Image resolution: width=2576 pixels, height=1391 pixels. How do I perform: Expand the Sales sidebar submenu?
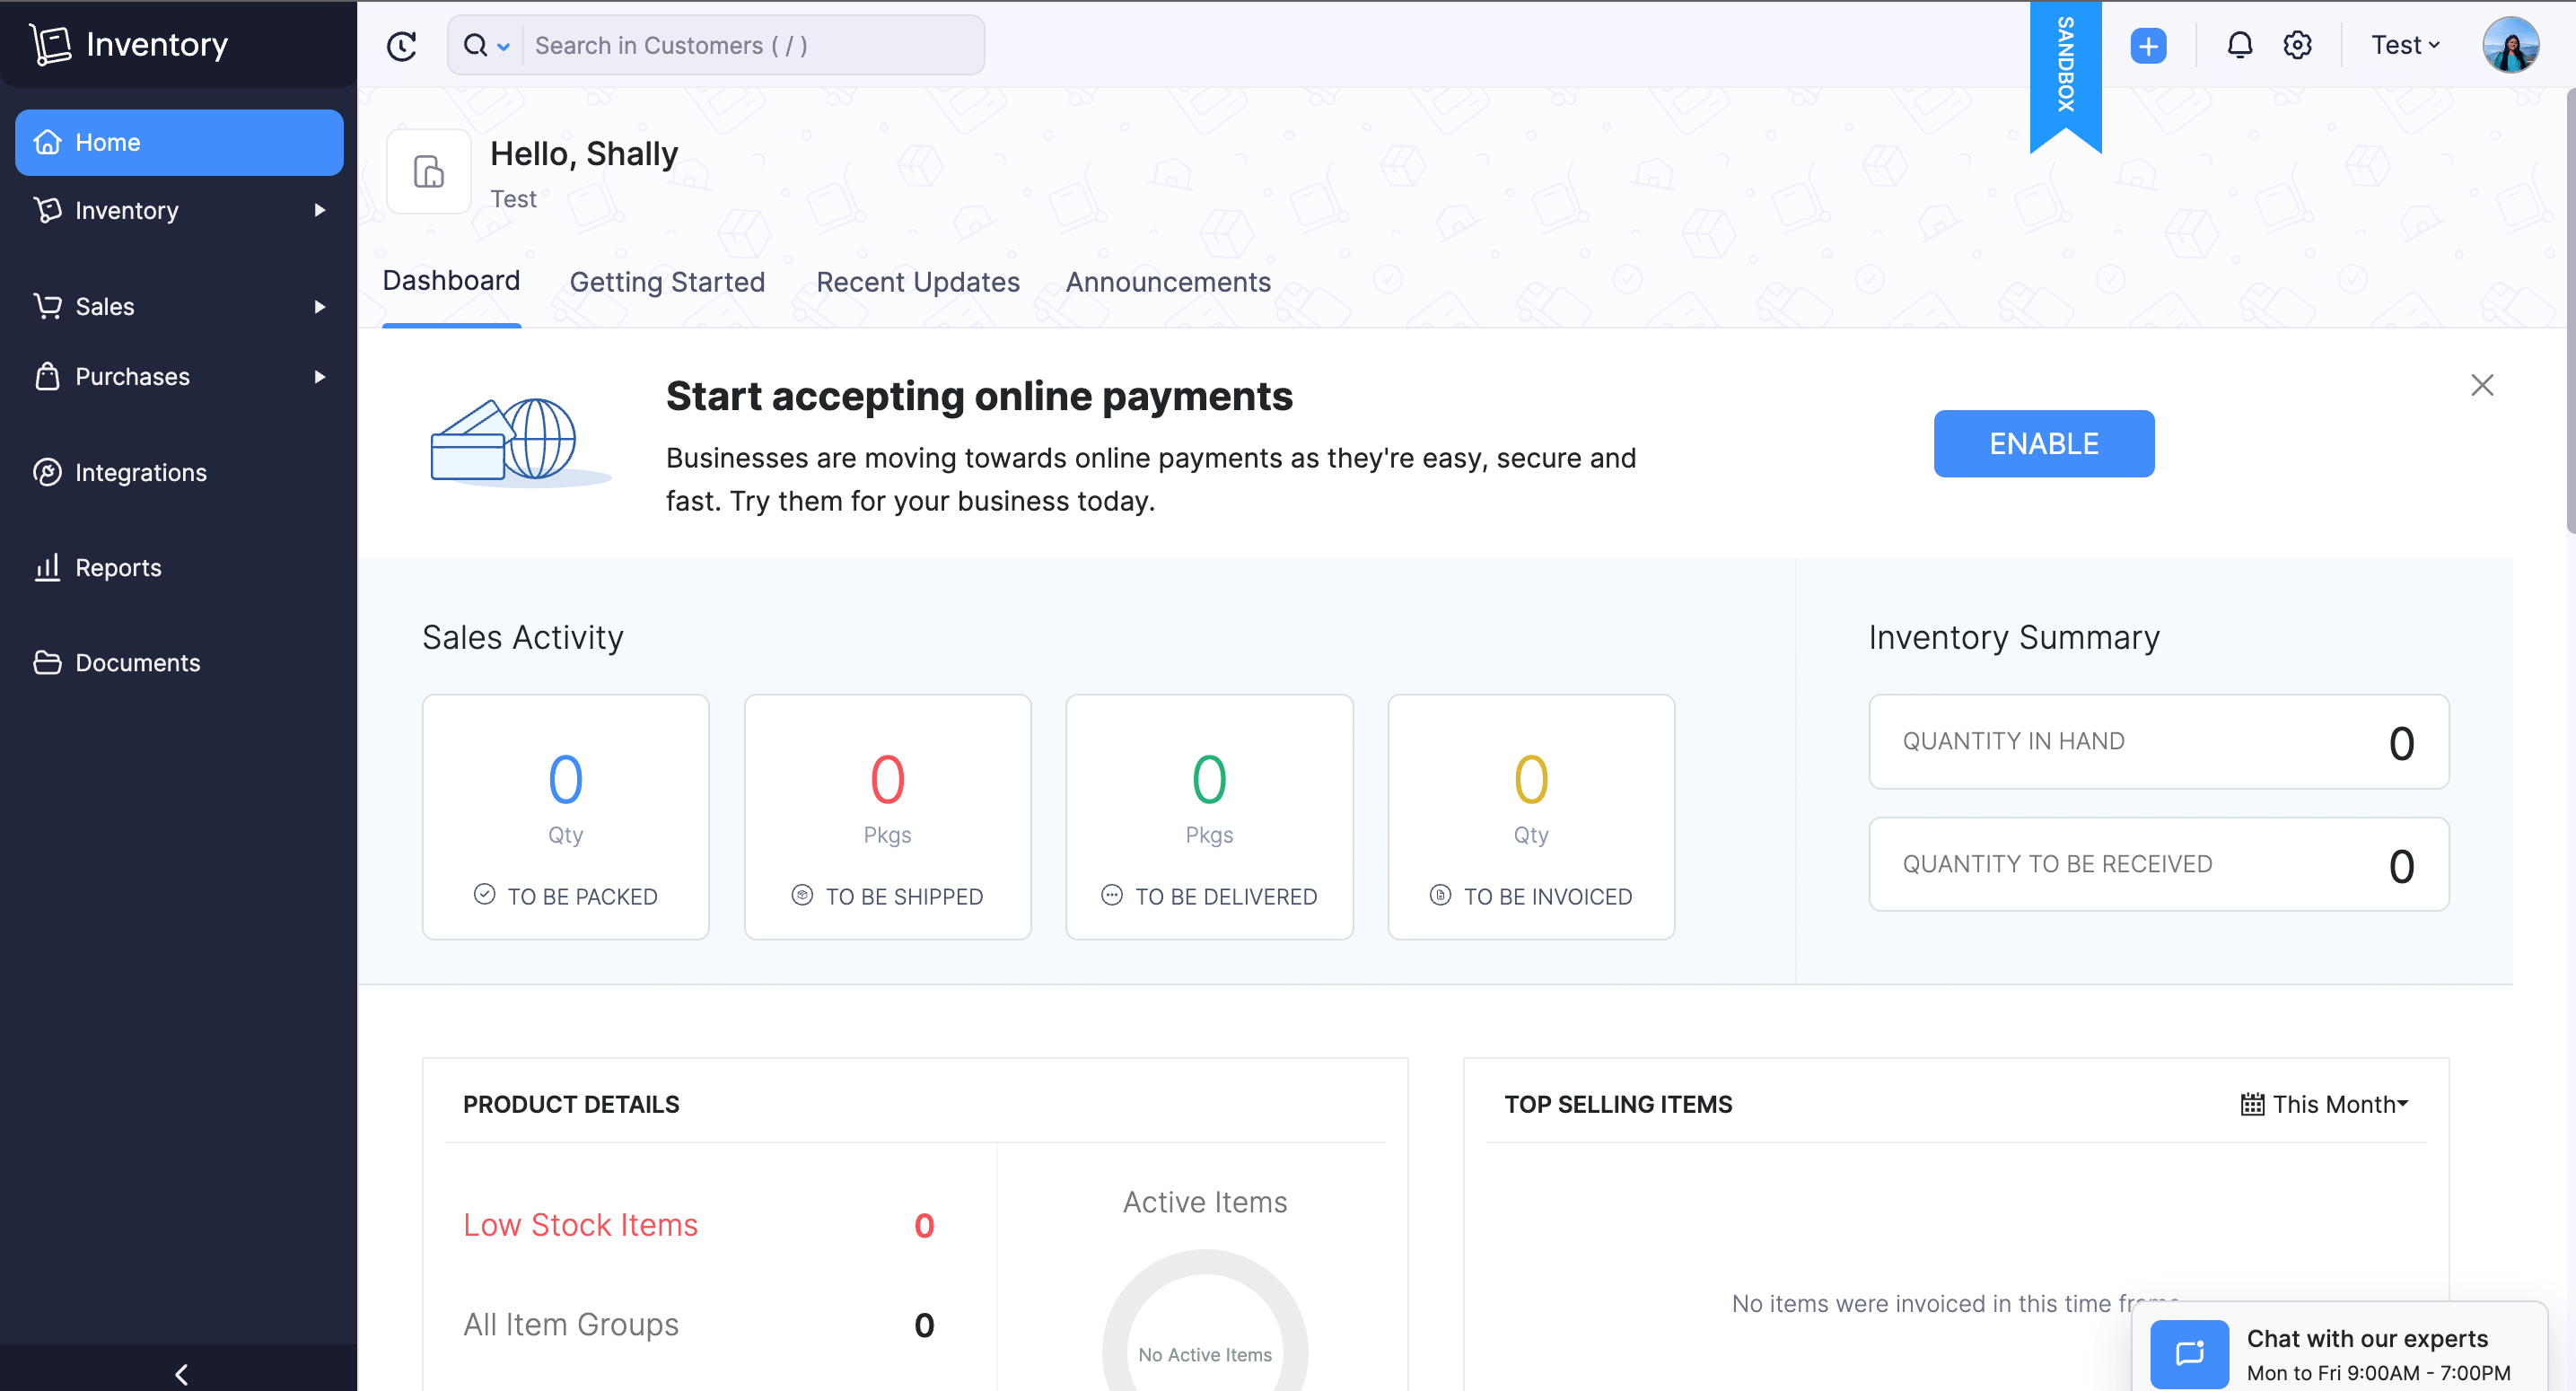(x=320, y=306)
